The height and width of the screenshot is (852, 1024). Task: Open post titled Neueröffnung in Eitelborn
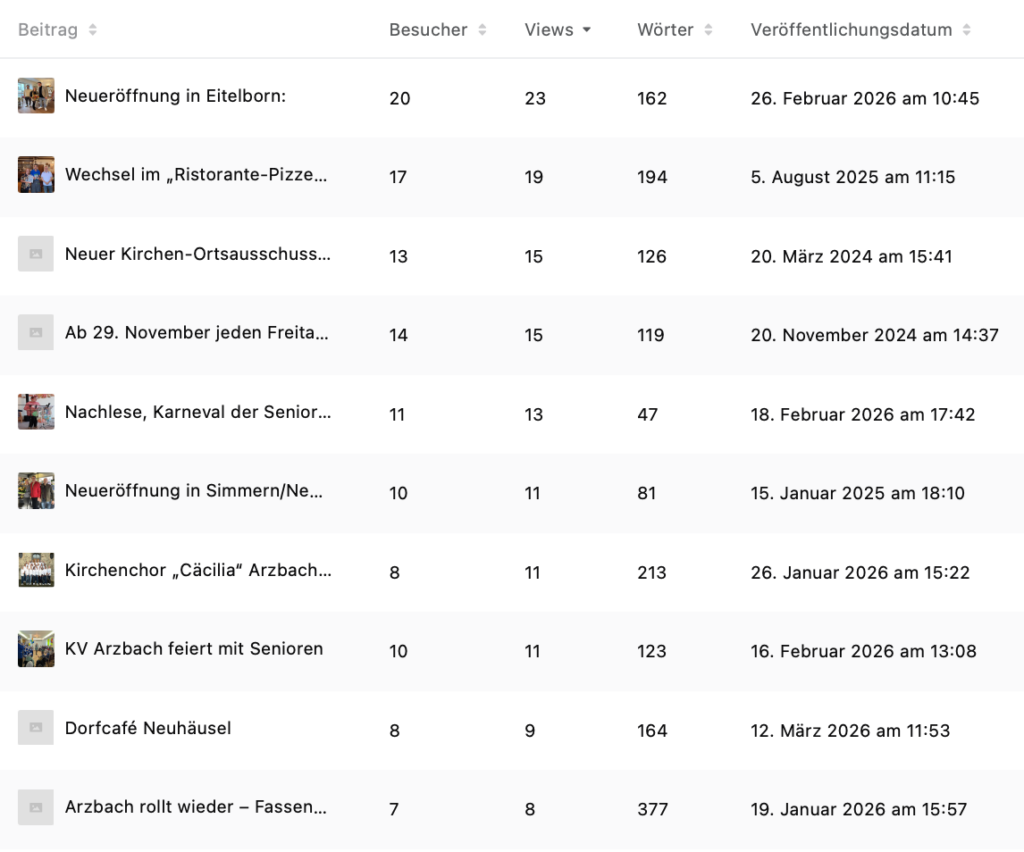pos(175,97)
